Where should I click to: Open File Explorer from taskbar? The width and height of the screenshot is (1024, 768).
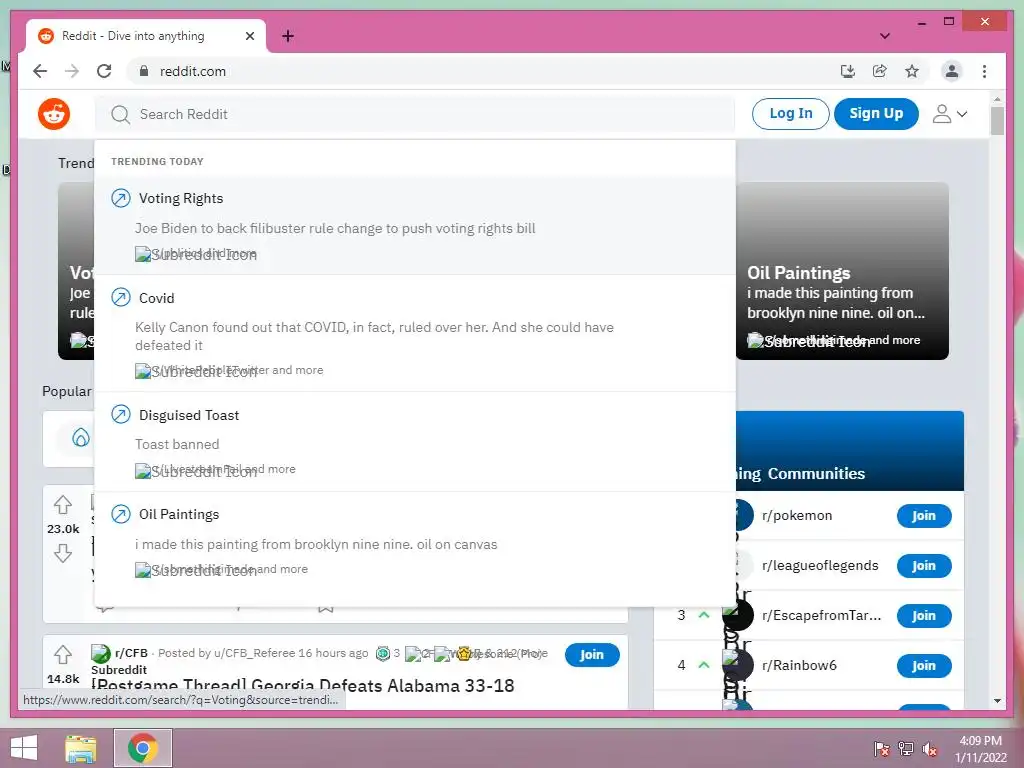coord(81,748)
